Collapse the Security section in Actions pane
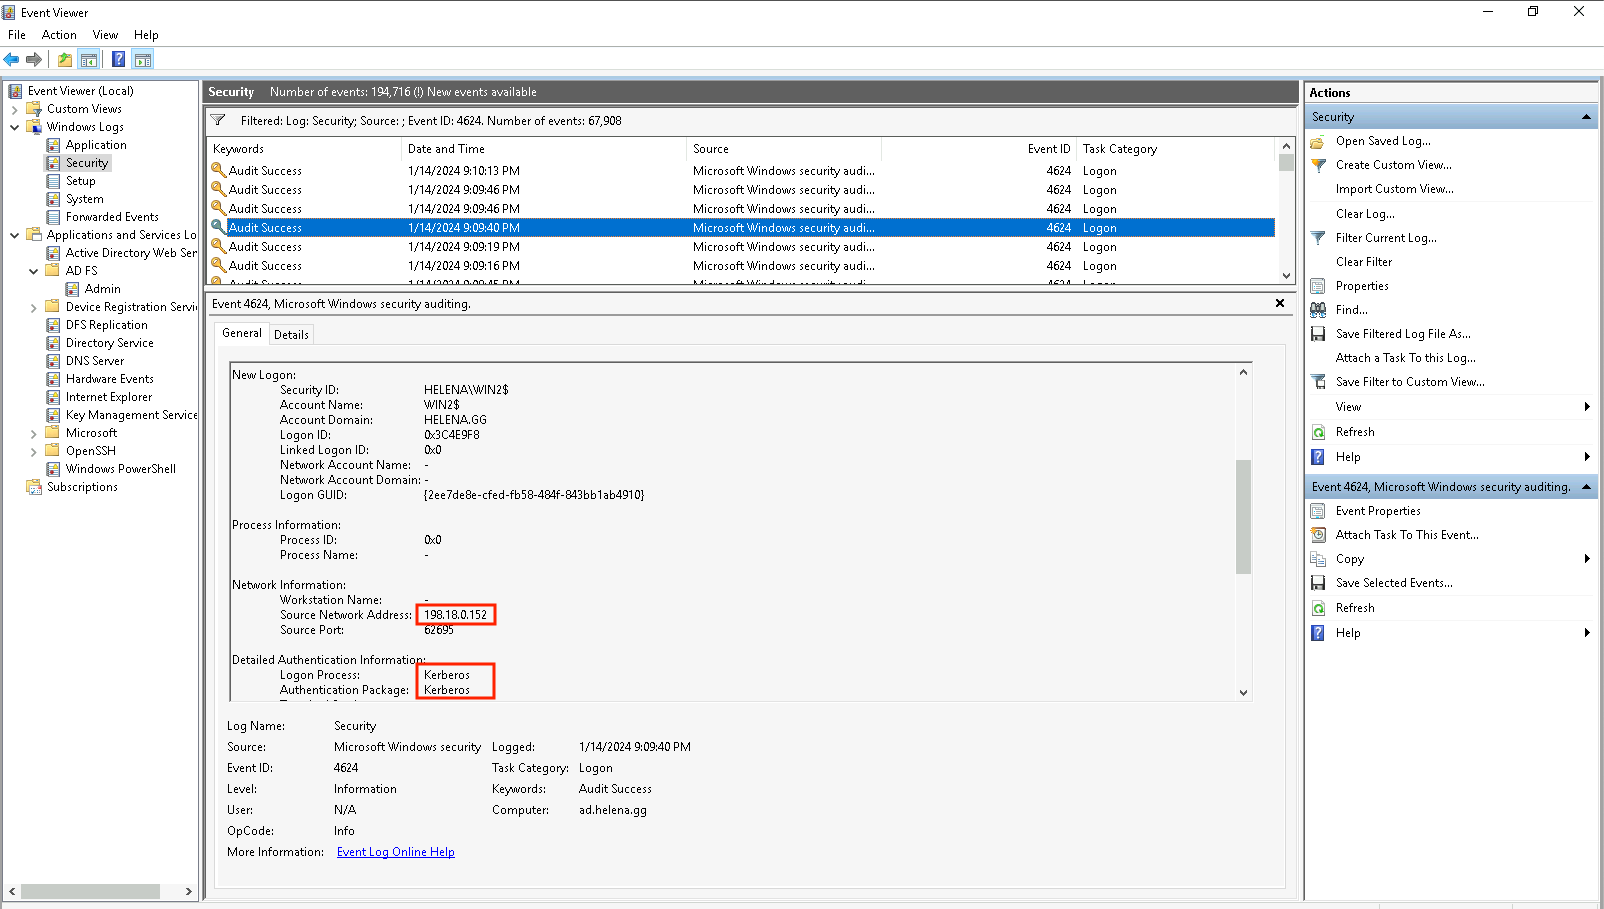1604x909 pixels. tap(1586, 117)
